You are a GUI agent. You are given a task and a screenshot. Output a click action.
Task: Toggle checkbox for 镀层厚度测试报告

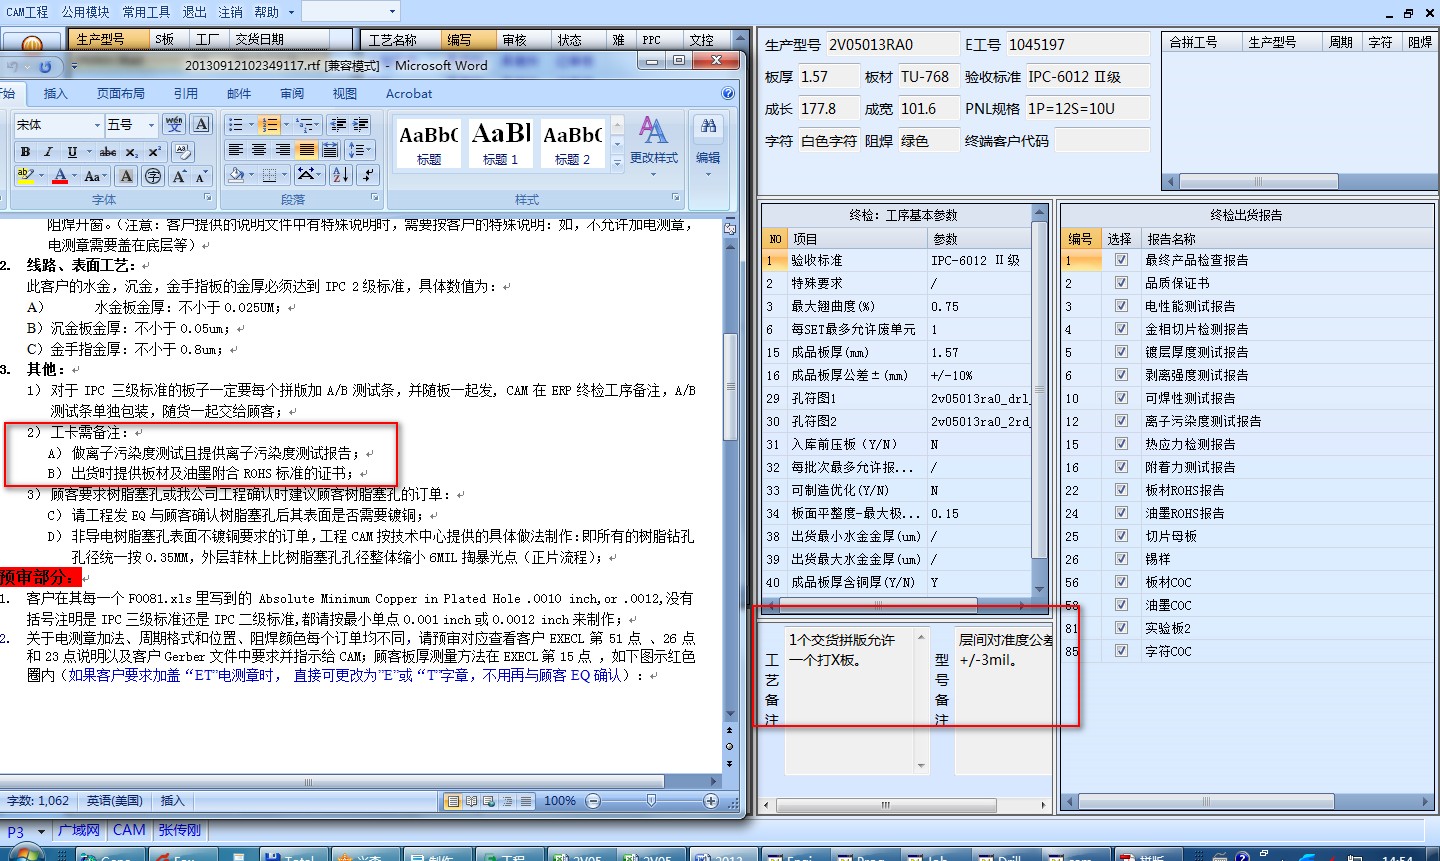coord(1121,352)
